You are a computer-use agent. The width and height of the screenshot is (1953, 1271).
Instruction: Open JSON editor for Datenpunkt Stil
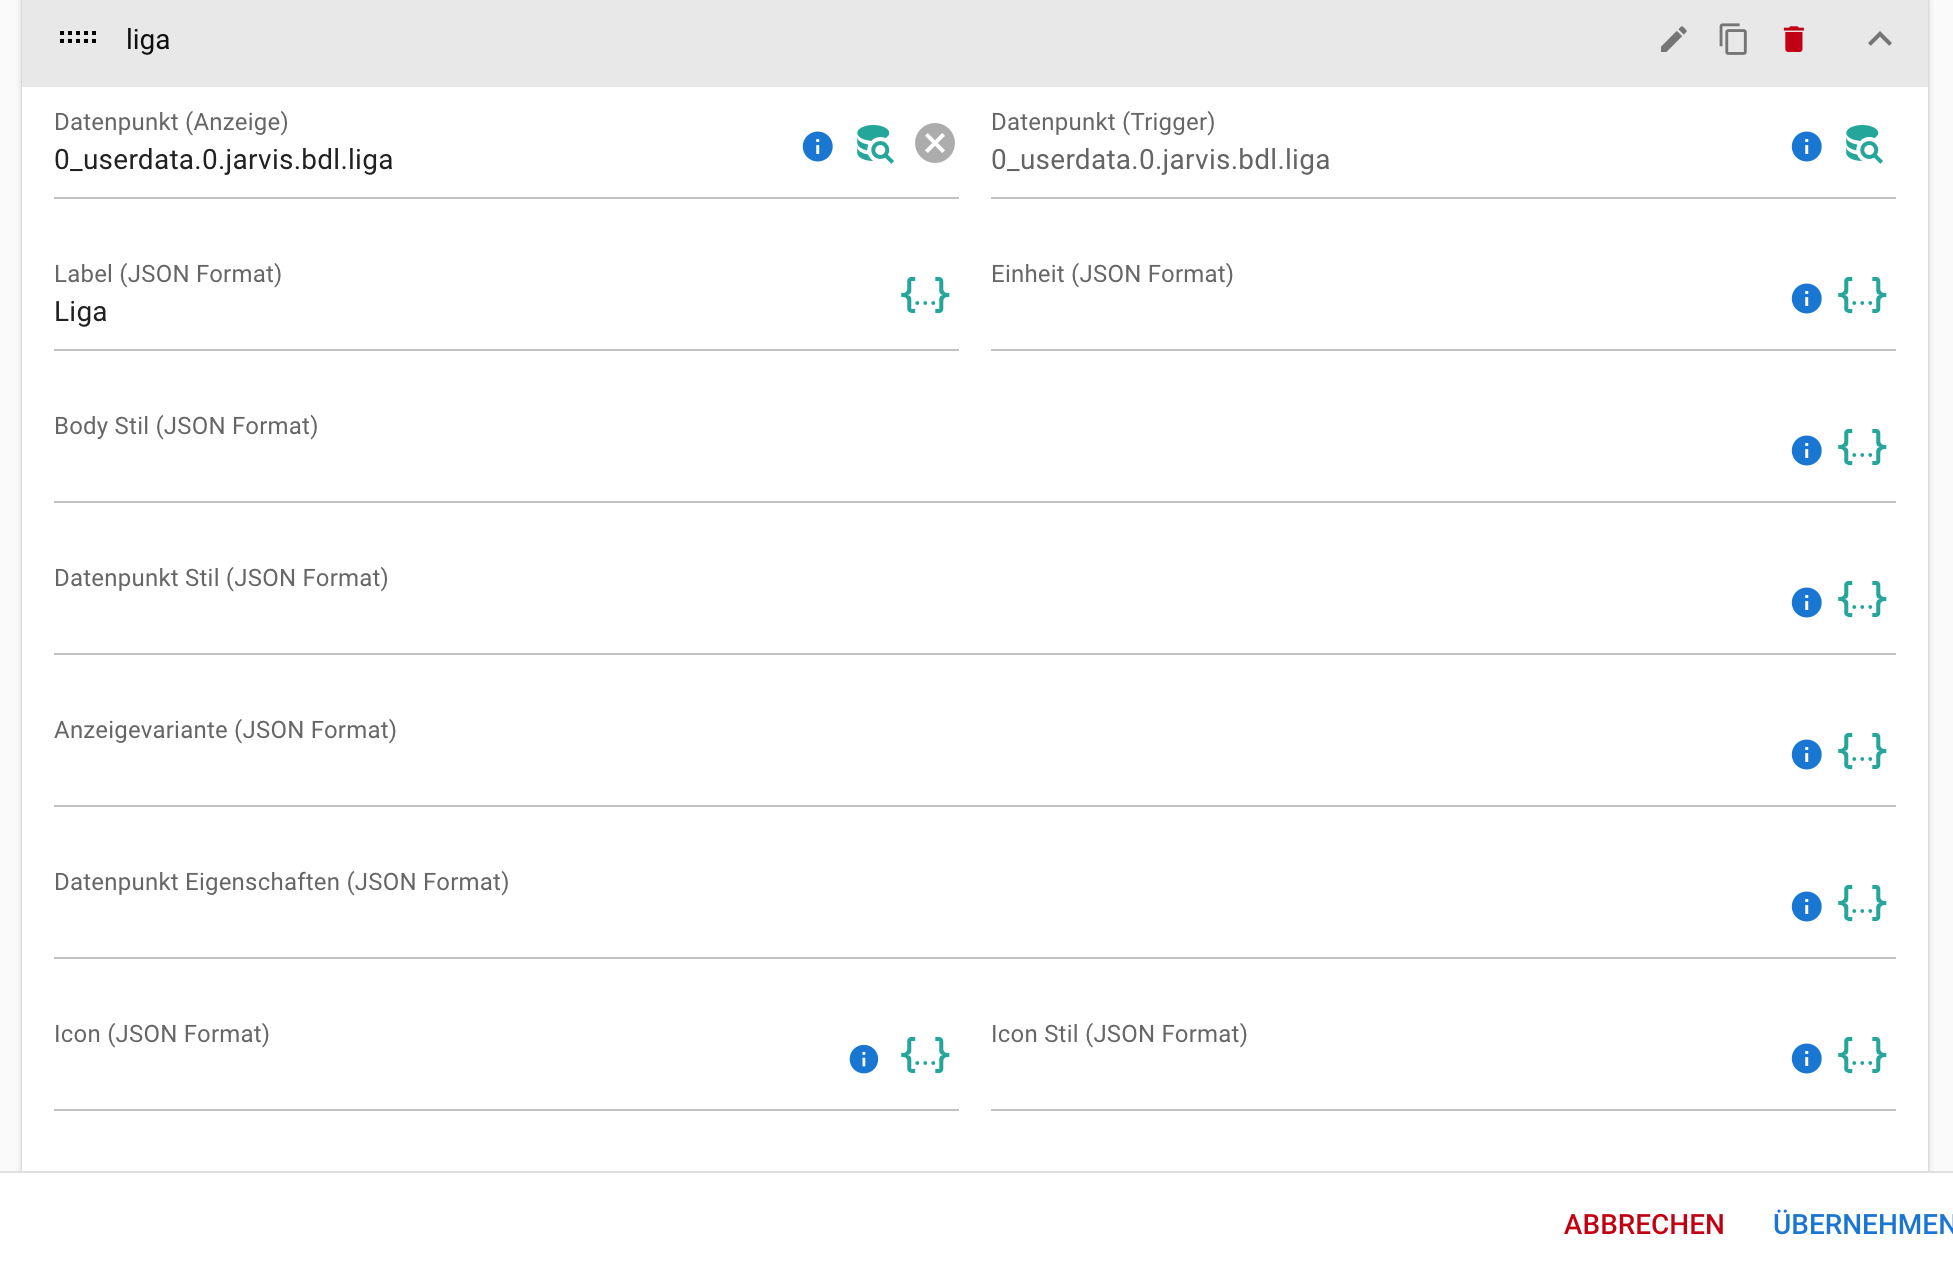[x=1862, y=599]
